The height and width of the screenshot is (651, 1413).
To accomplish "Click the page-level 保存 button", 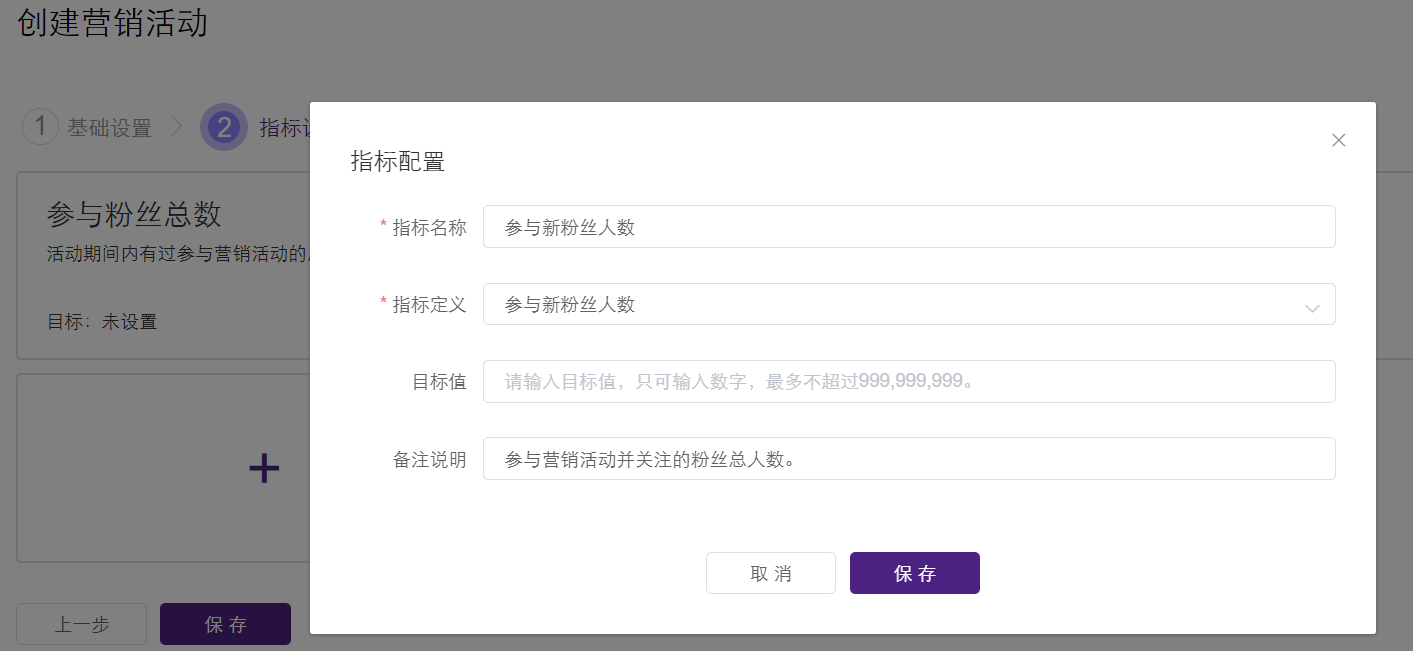I will click(x=225, y=623).
